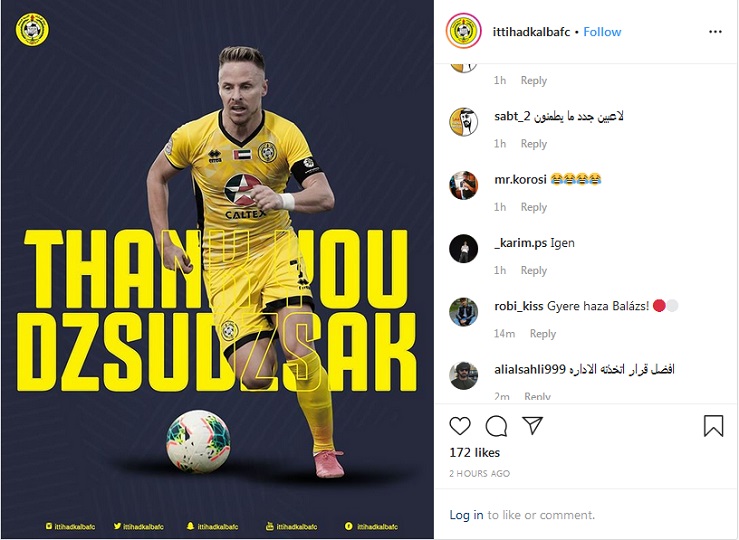Image resolution: width=739 pixels, height=540 pixels.
Task: Reply to the mr.korosi comment
Action: point(534,207)
